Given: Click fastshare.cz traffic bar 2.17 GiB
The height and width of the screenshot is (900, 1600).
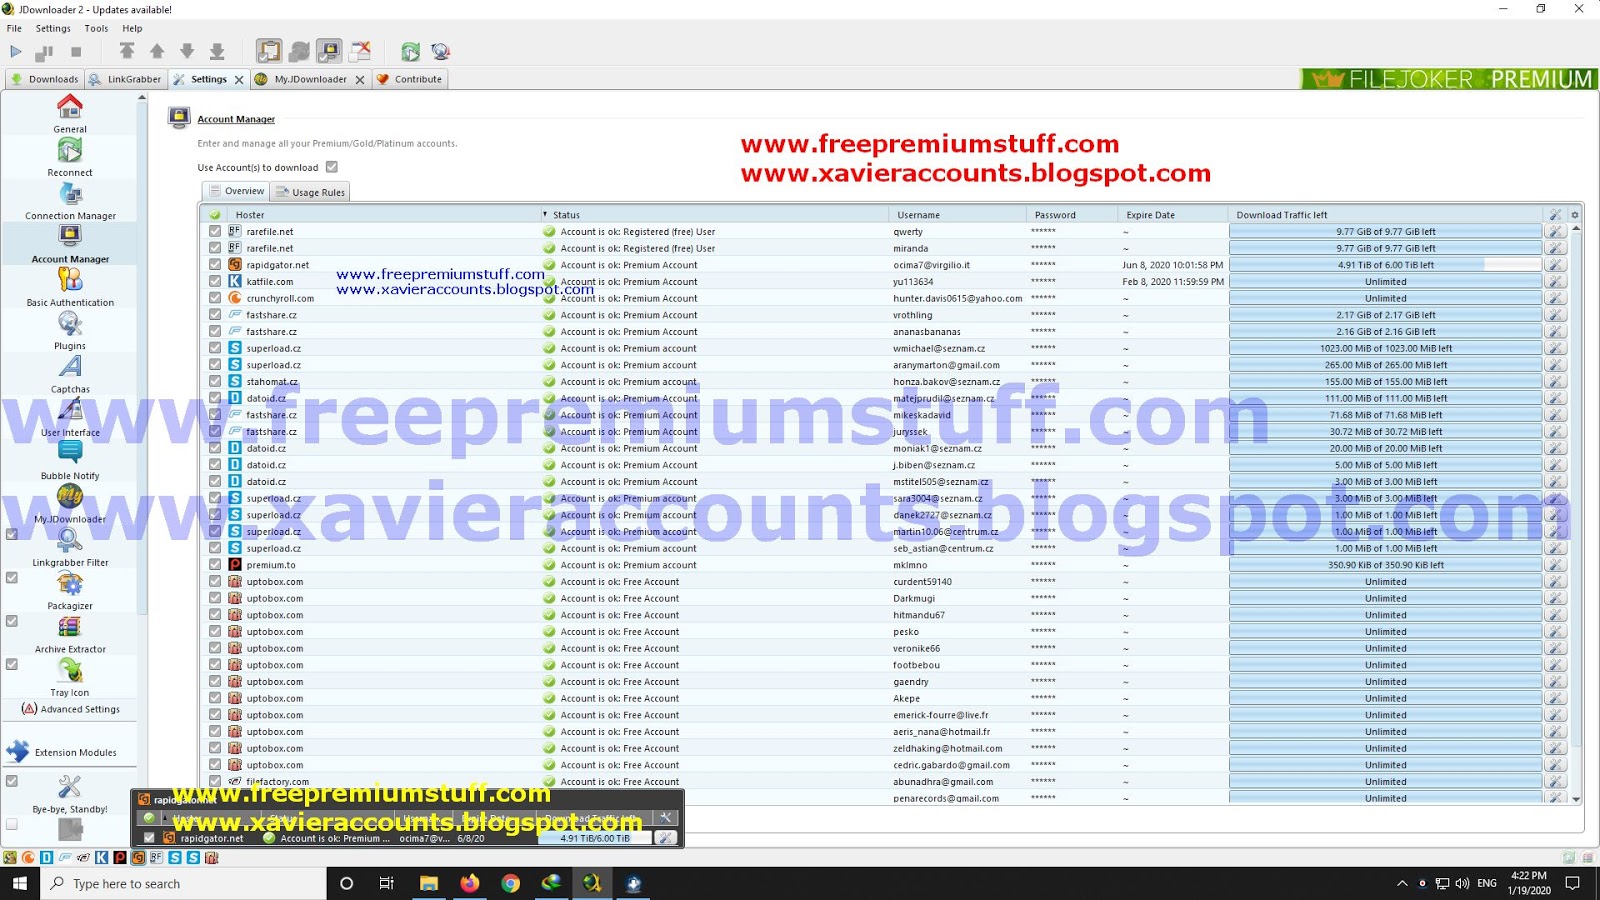Looking at the screenshot, I should pos(1386,315).
